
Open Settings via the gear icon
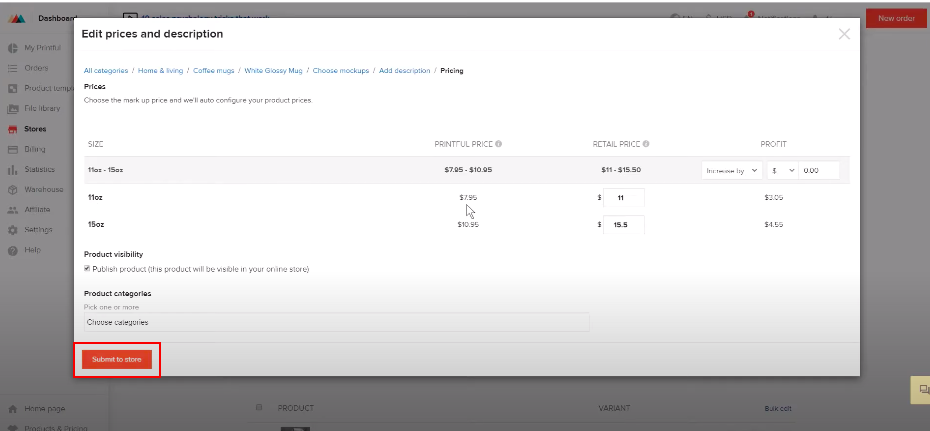pyautogui.click(x=12, y=229)
